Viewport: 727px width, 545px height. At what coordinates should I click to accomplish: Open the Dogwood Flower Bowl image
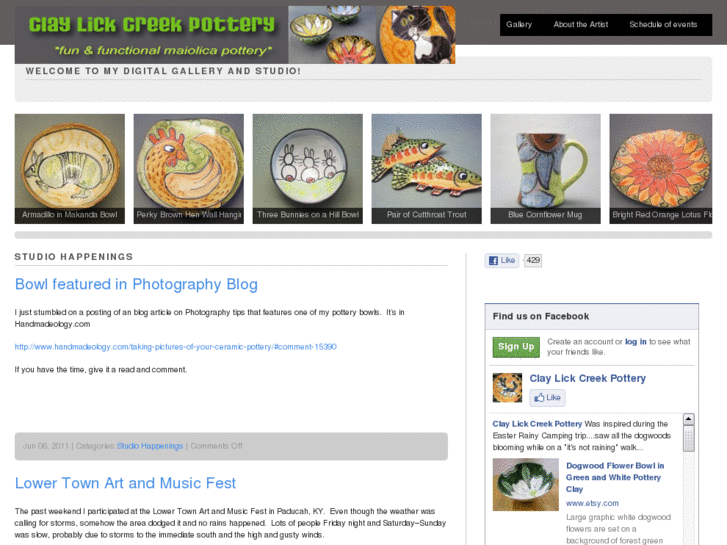point(525,484)
